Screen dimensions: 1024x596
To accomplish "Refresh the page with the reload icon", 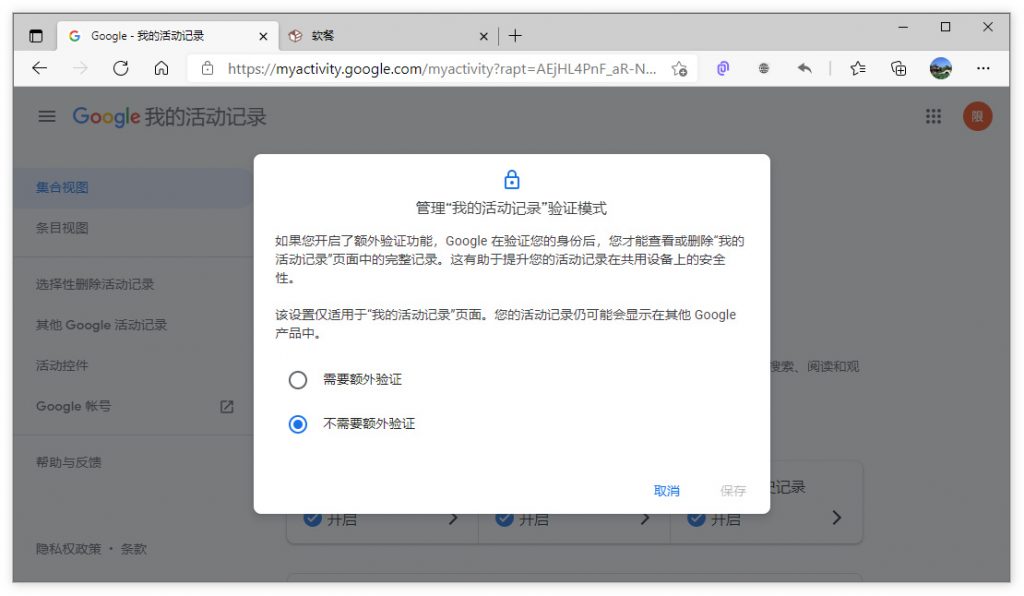I will [121, 68].
